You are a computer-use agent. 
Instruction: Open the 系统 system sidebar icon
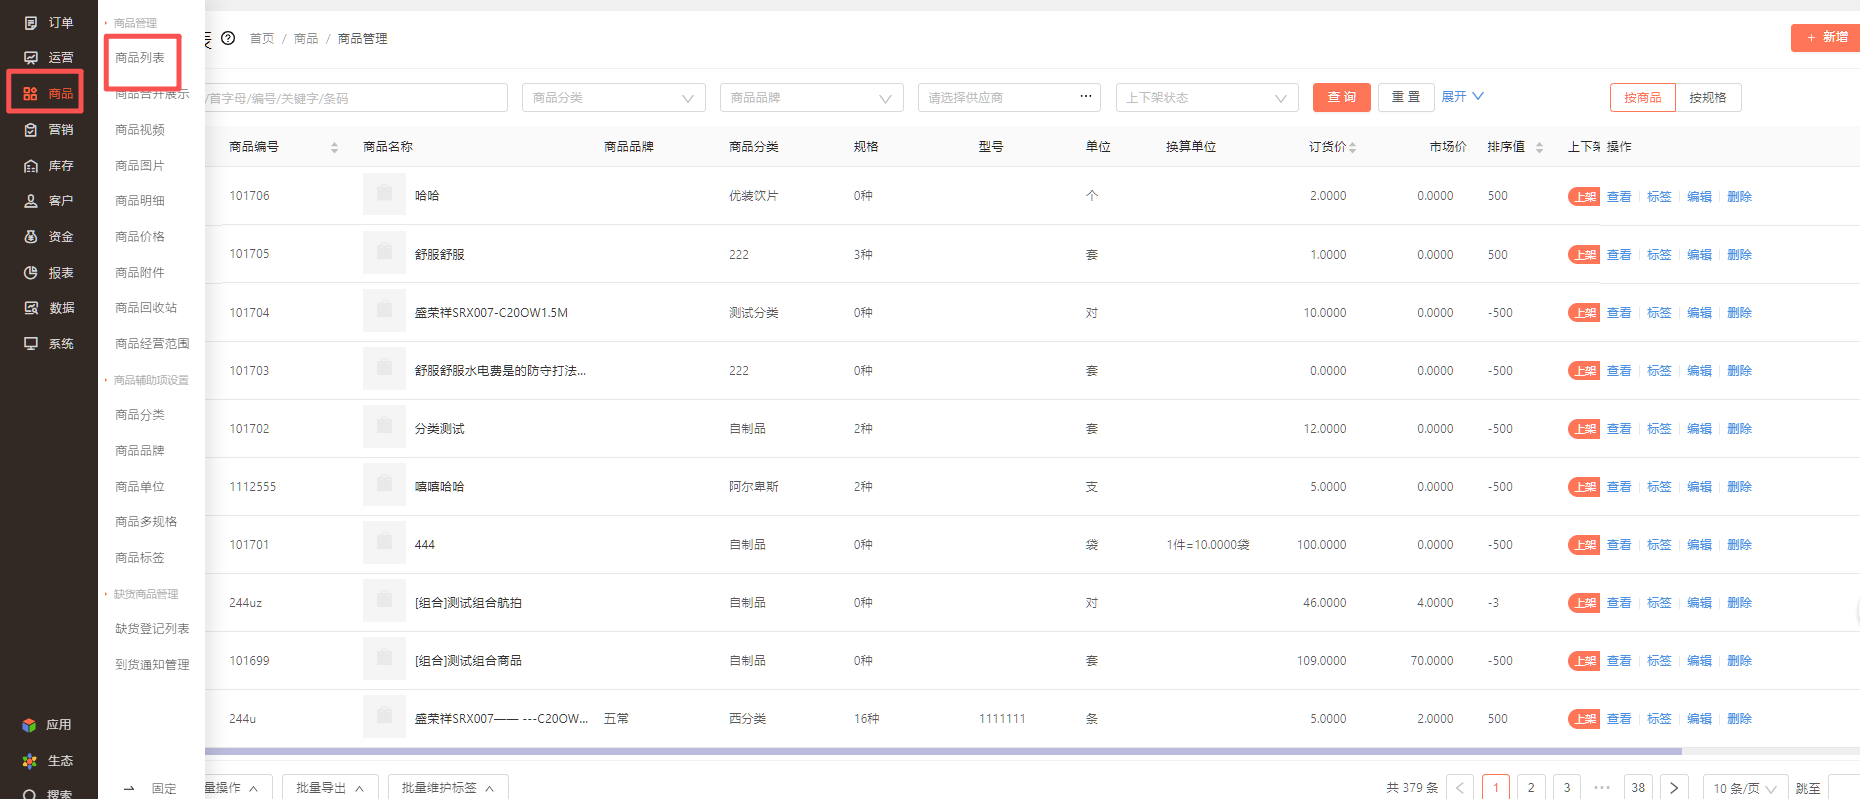31,344
